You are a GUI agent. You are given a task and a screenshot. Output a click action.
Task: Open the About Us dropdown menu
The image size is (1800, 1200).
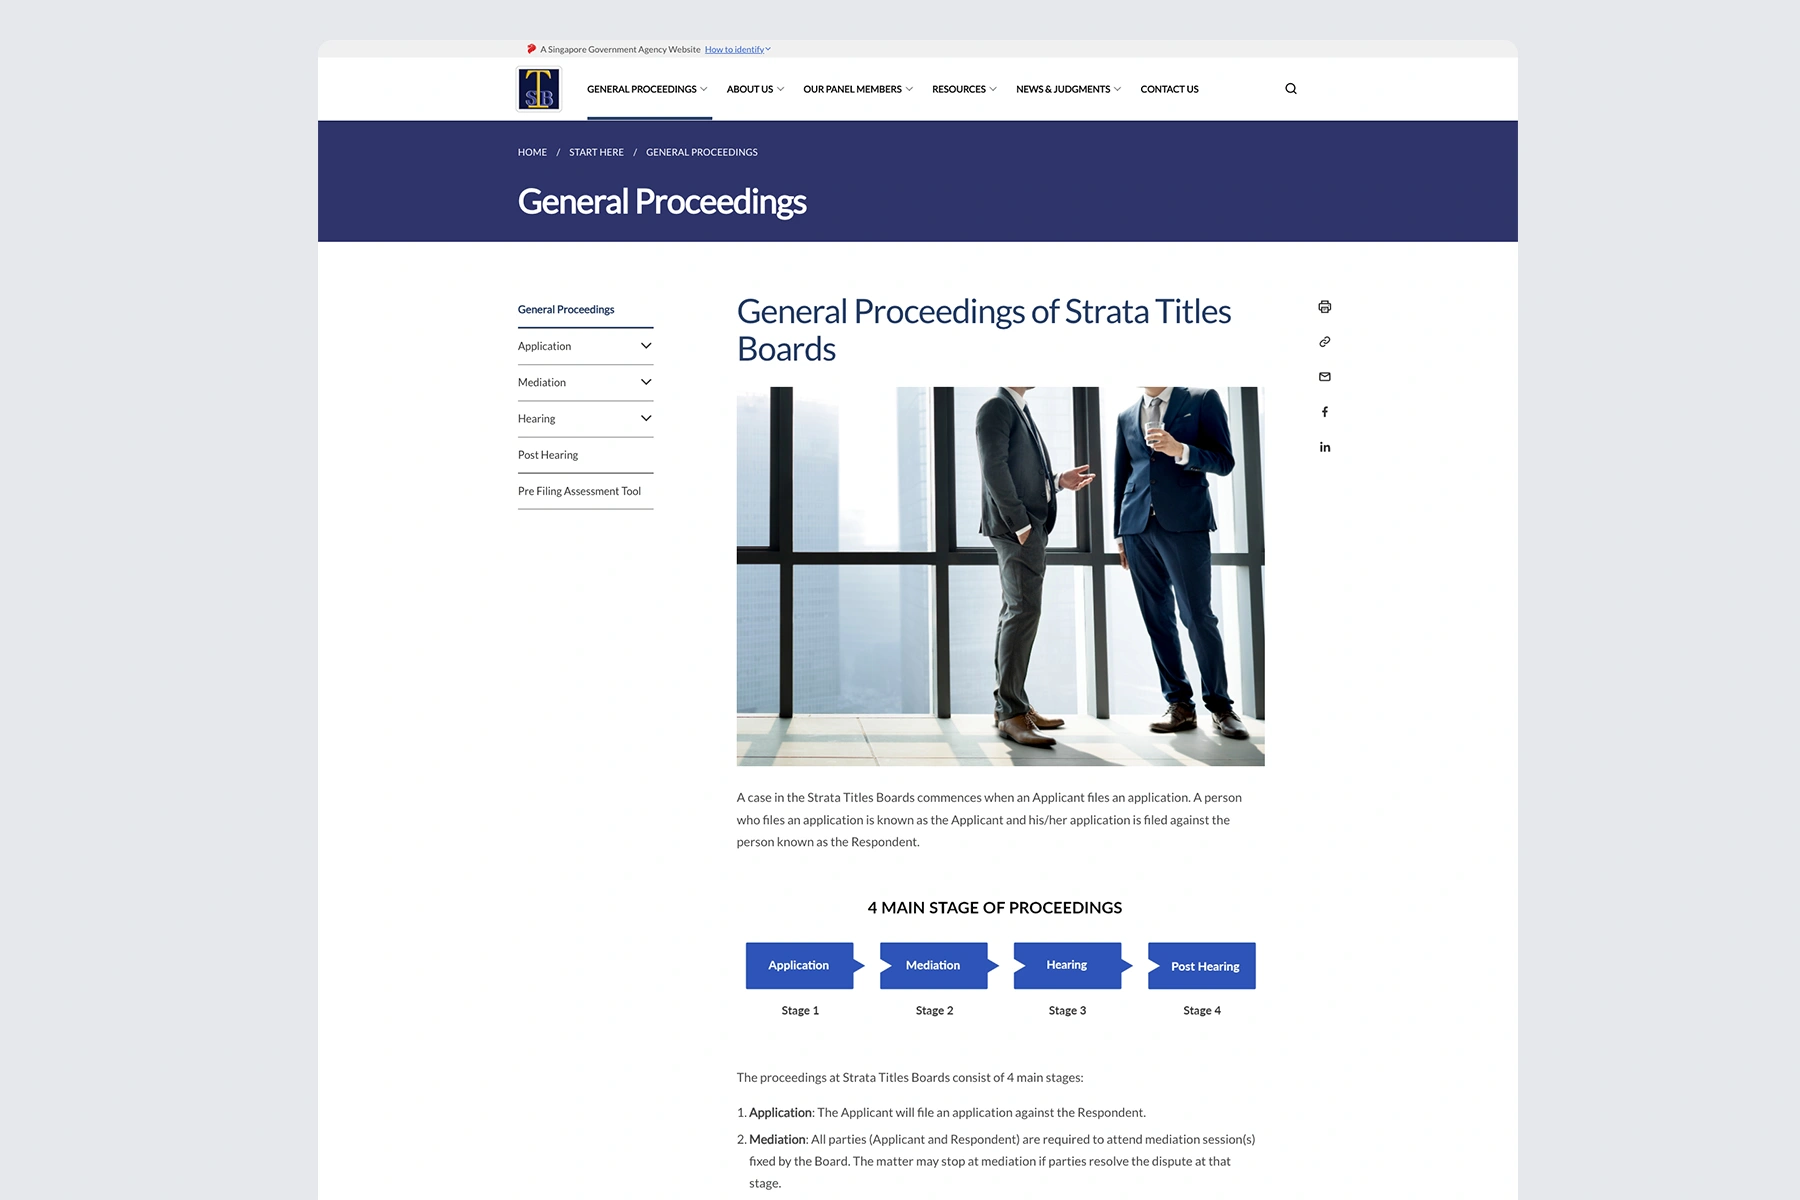pyautogui.click(x=754, y=89)
